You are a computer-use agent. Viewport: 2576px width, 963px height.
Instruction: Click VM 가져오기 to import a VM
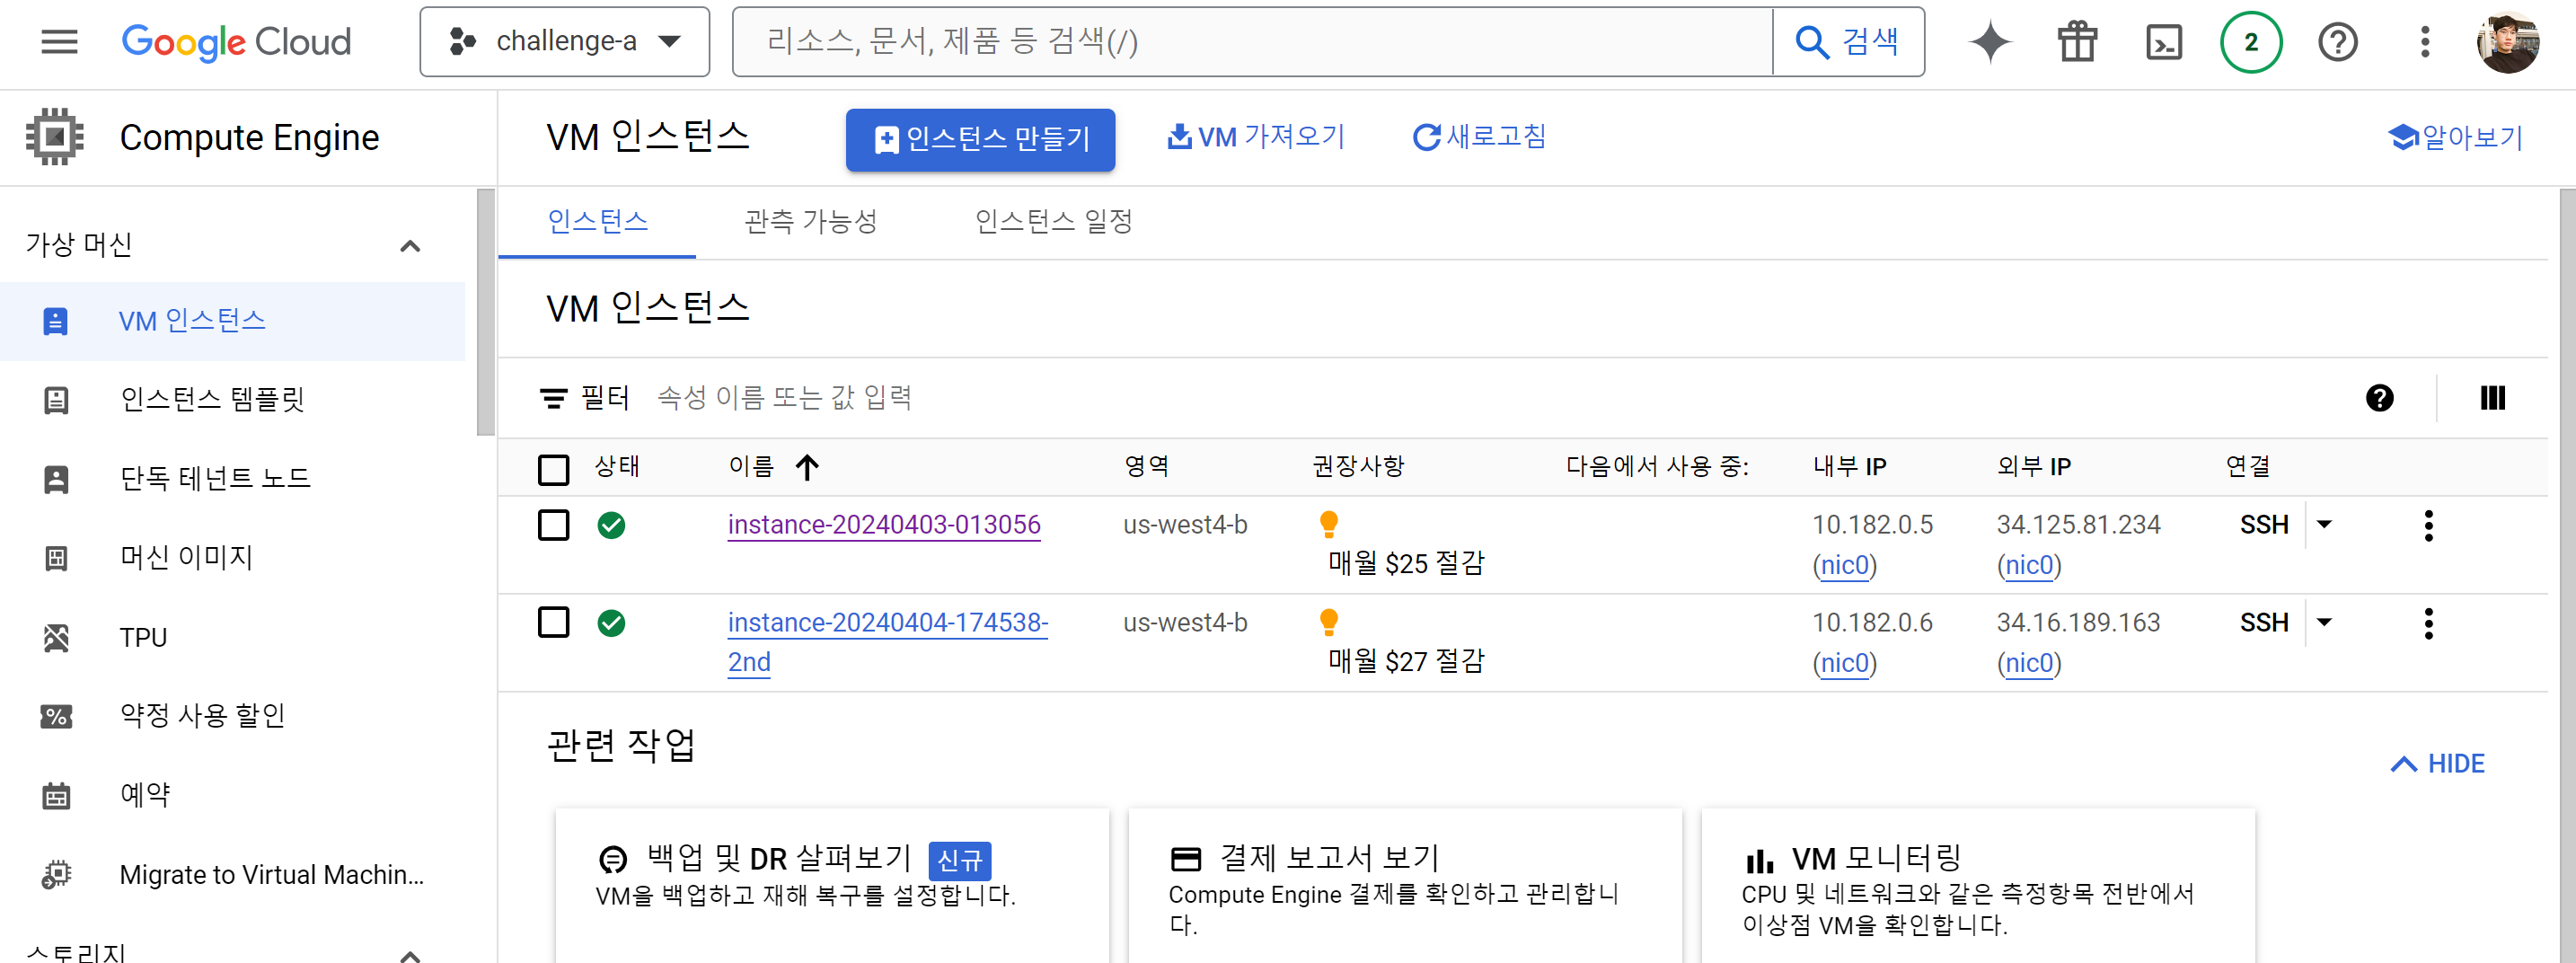pyautogui.click(x=1256, y=137)
